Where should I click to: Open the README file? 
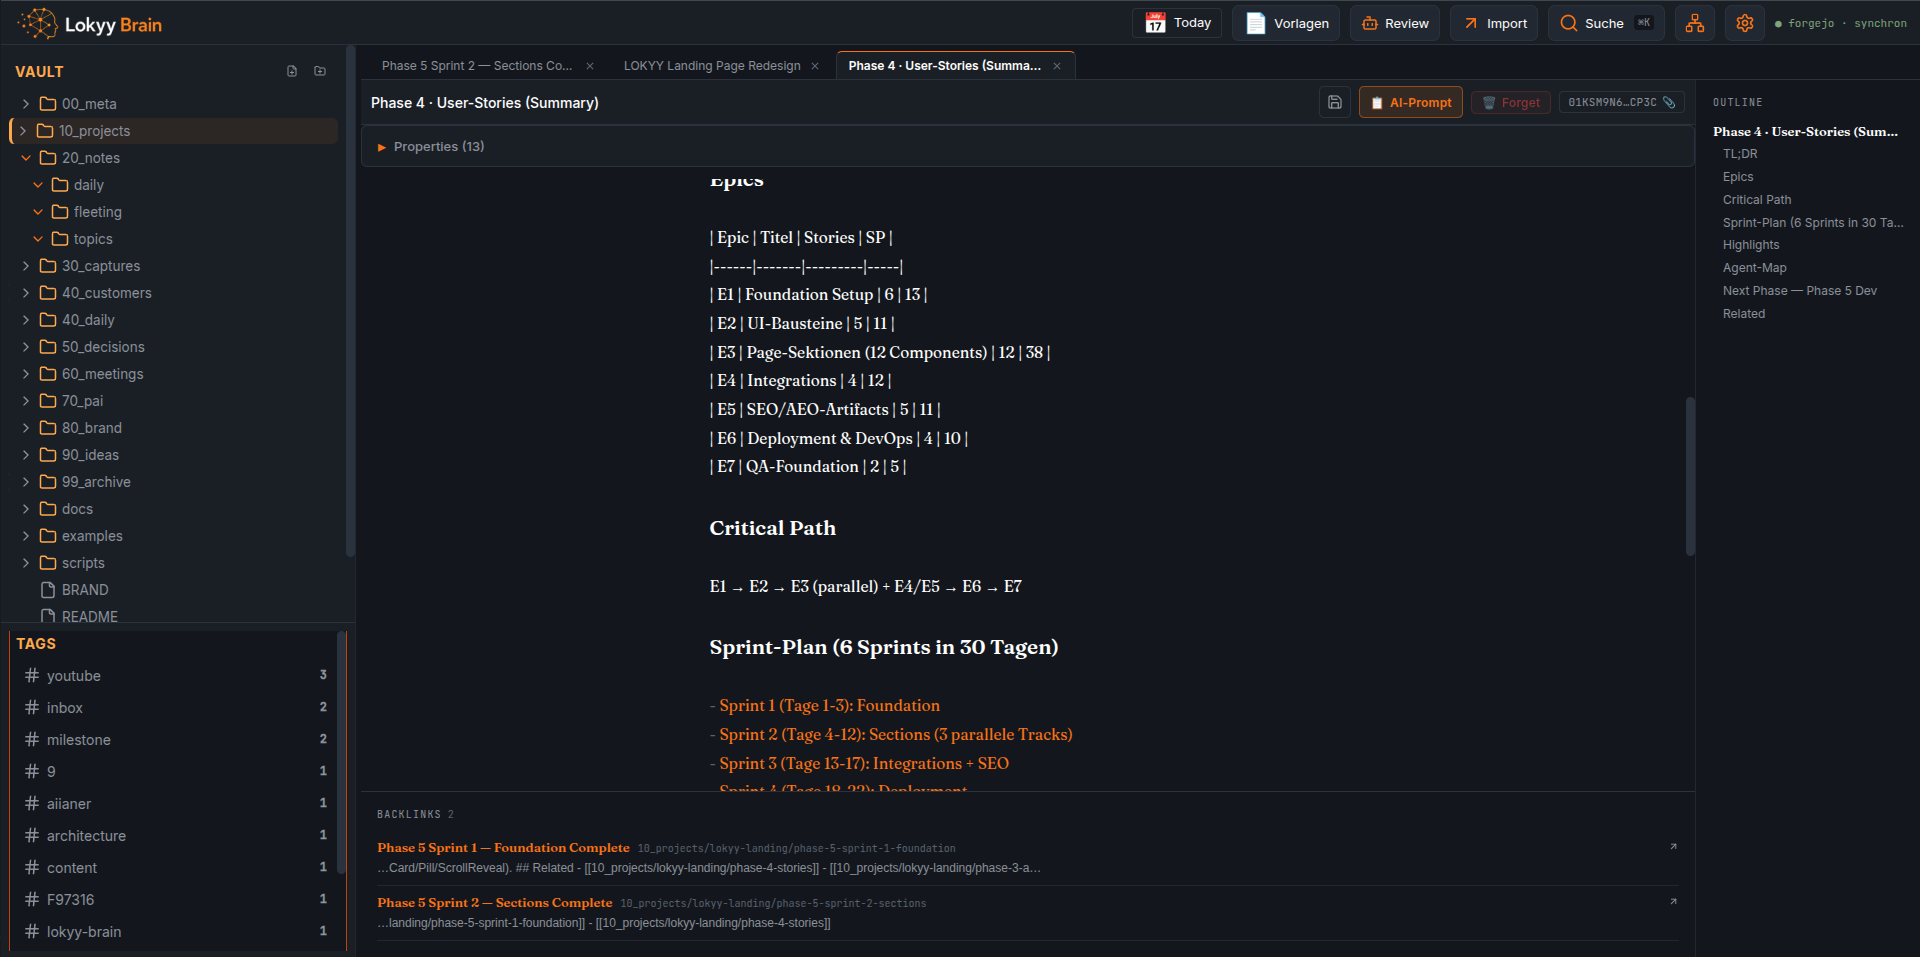[x=174, y=616]
